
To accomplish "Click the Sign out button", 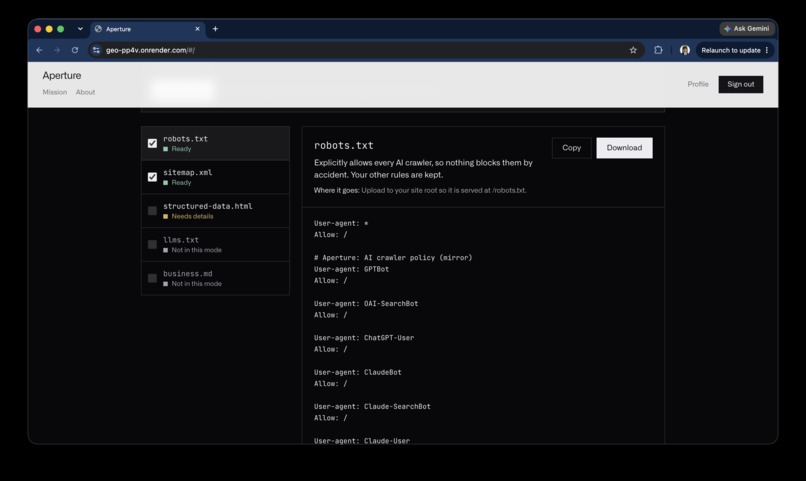I will point(740,84).
